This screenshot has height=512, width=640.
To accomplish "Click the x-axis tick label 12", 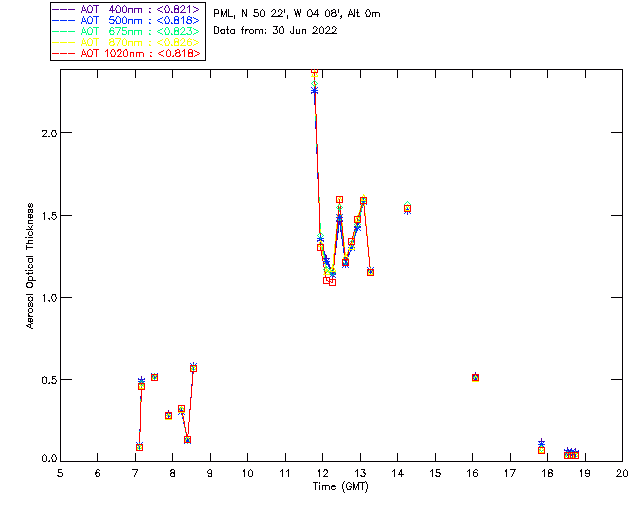I will click(322, 474).
